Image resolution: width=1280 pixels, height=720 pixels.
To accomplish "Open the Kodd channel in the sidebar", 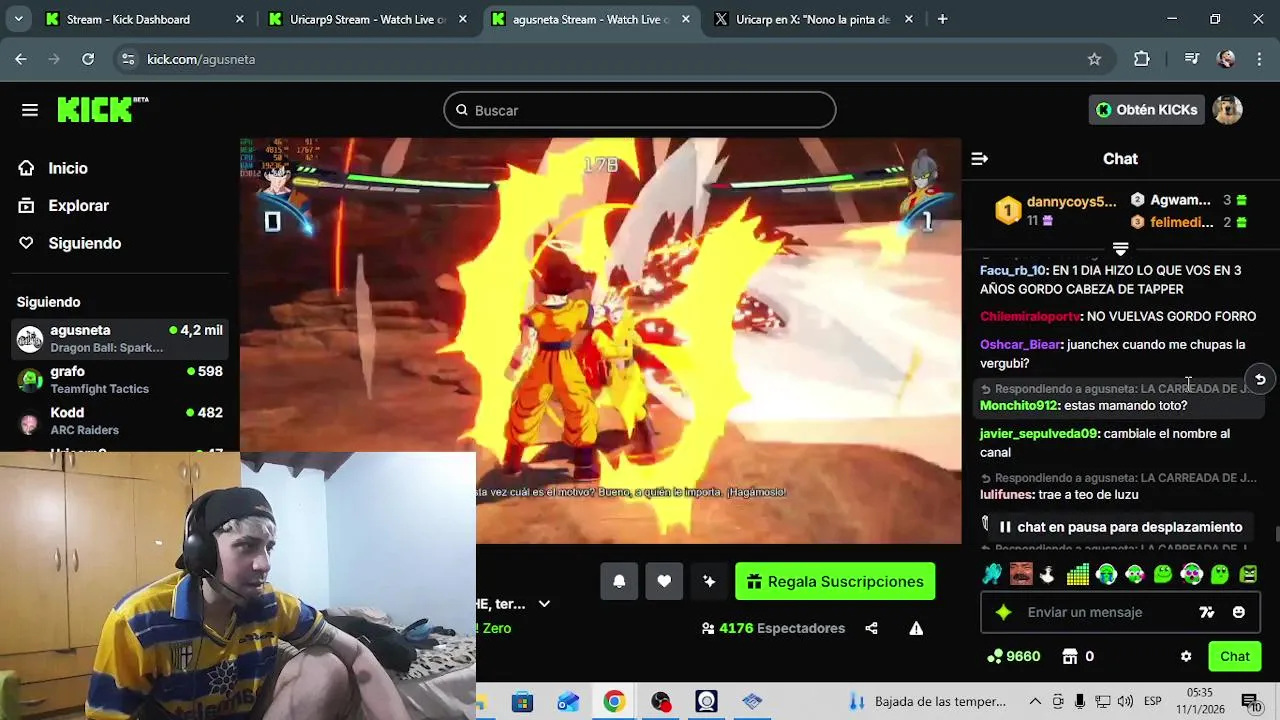I will tap(120, 421).
